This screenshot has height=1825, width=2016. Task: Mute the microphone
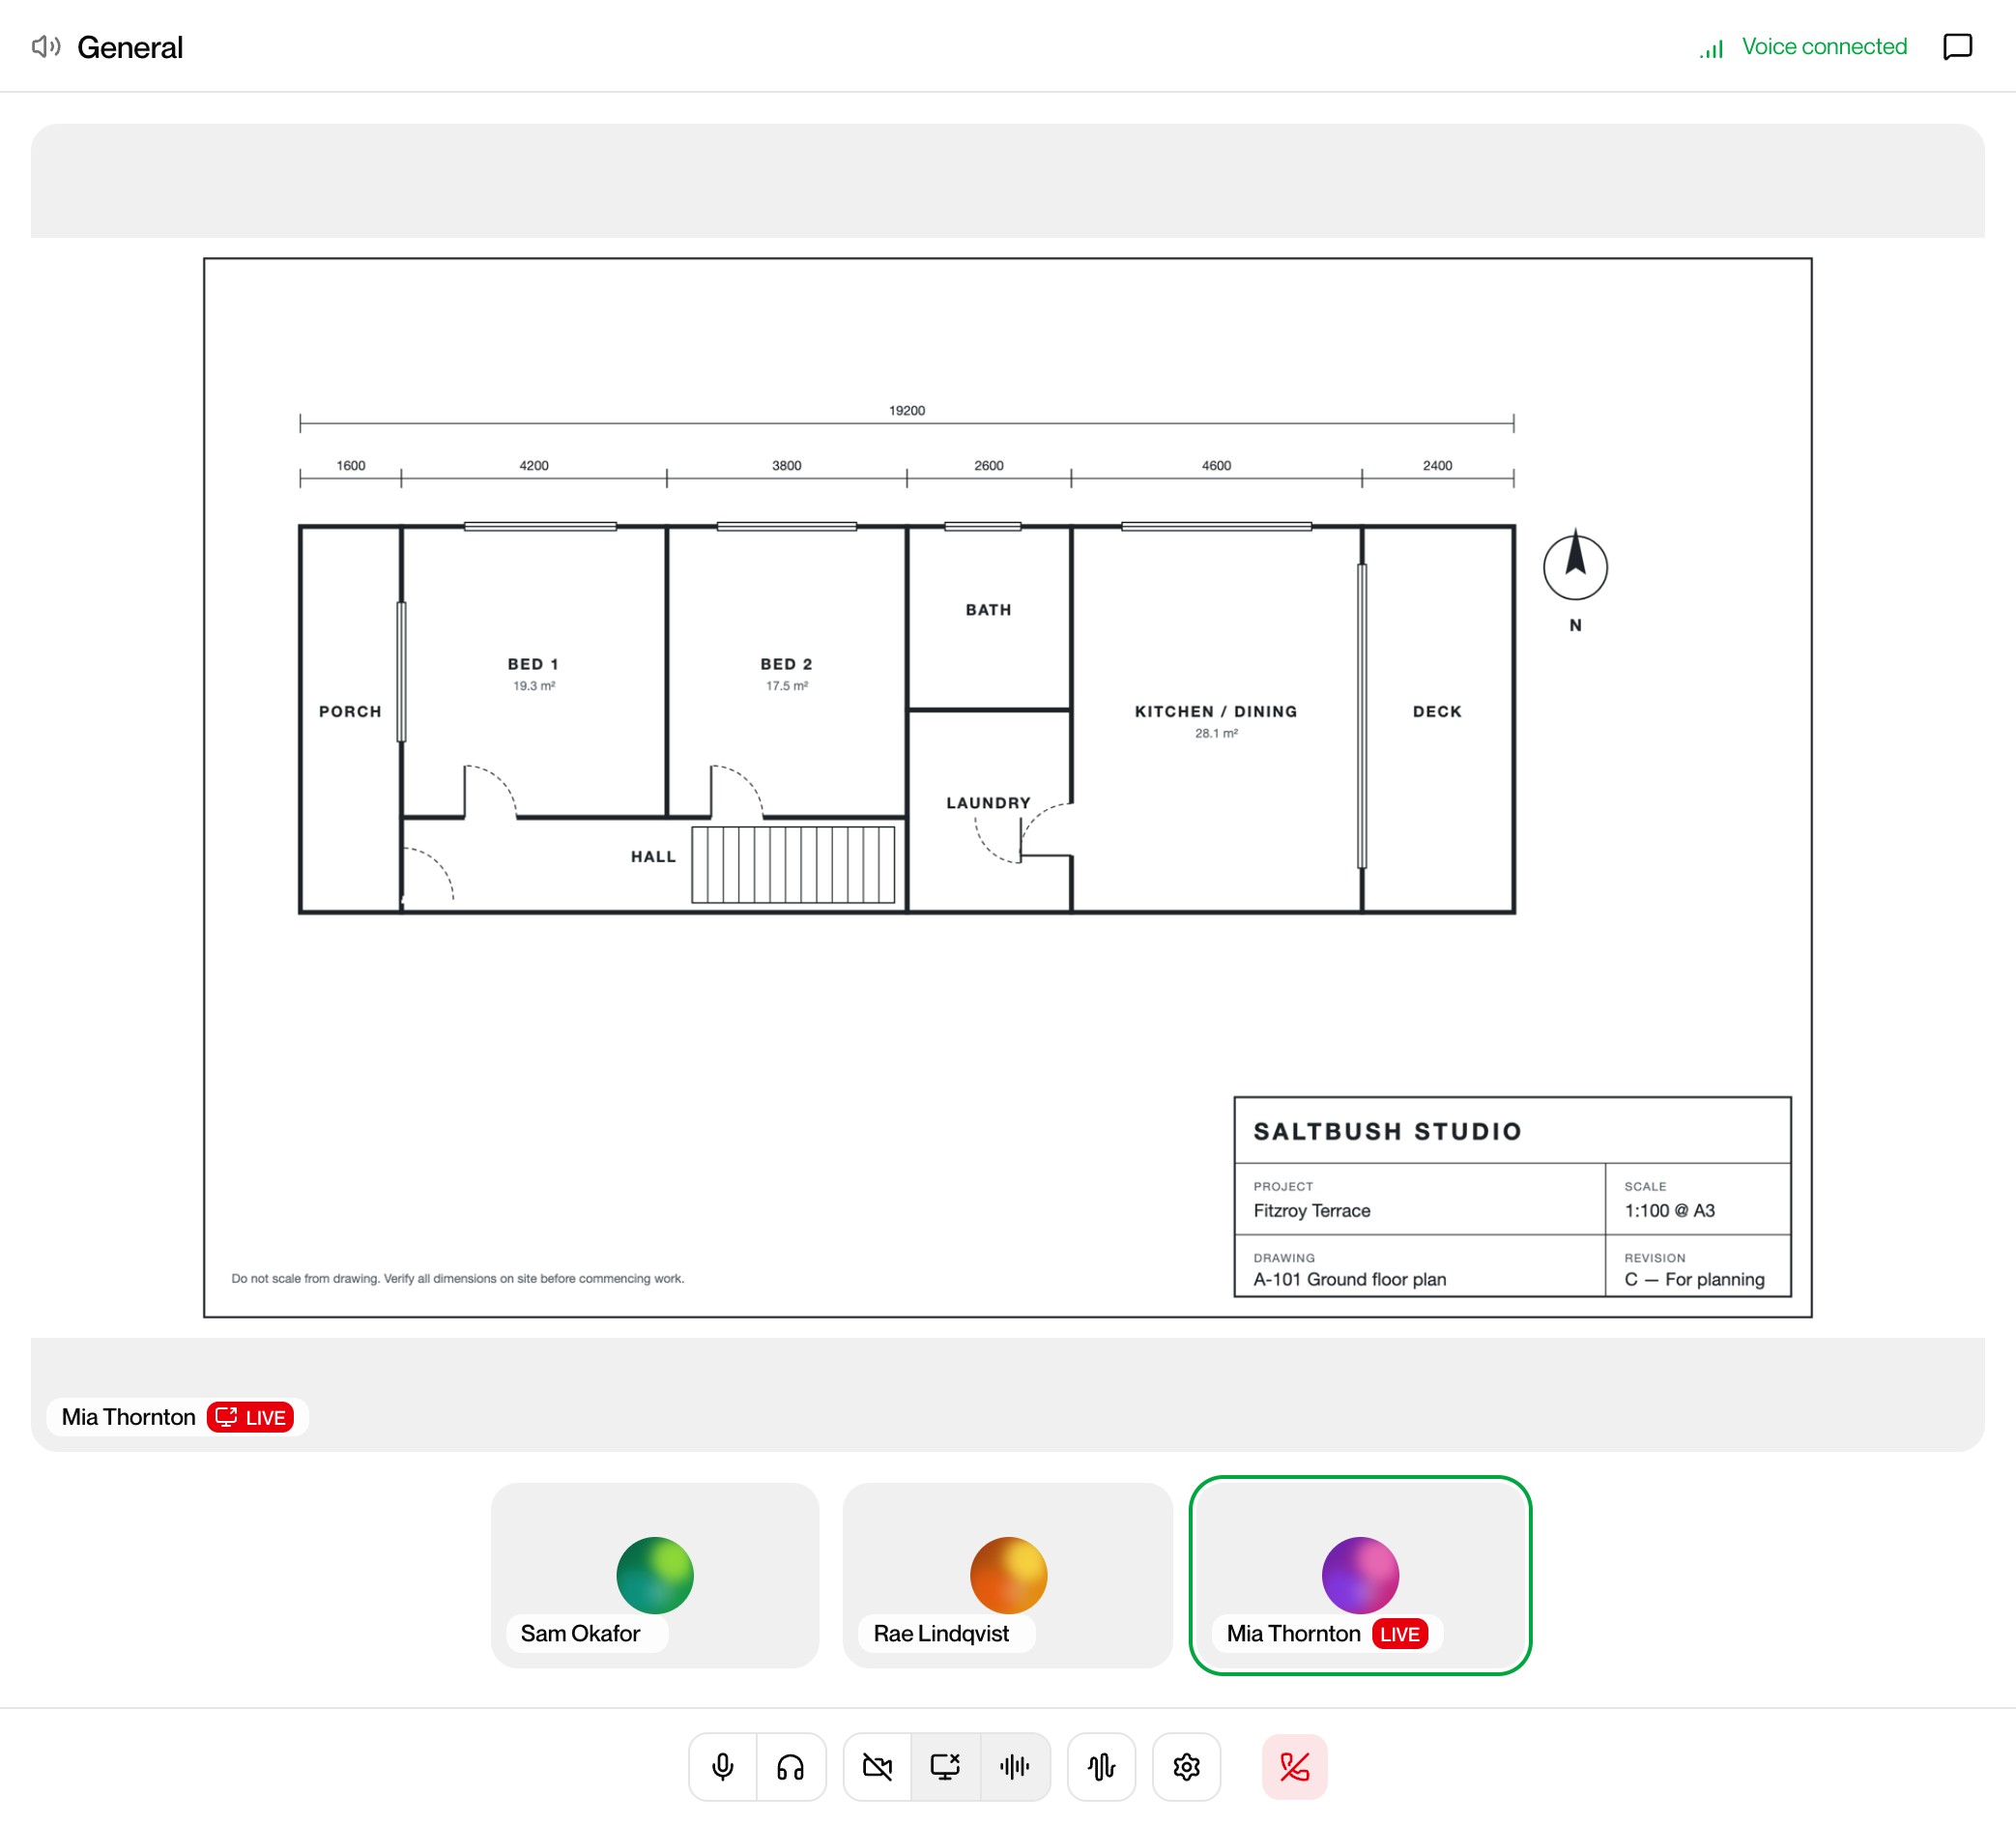(x=722, y=1766)
